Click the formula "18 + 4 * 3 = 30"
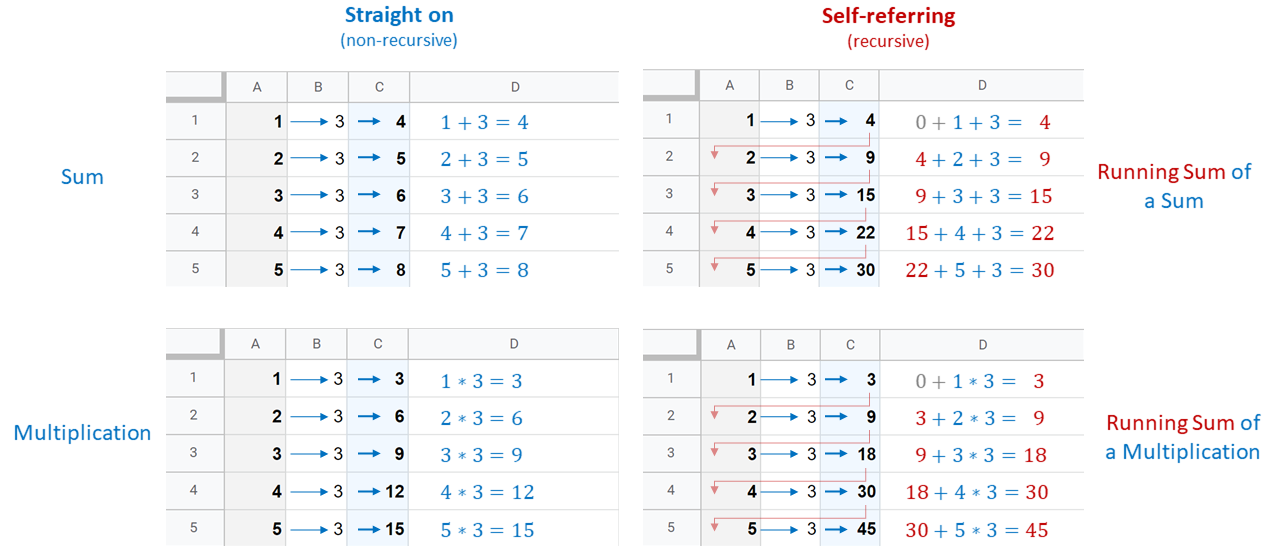 [976, 492]
